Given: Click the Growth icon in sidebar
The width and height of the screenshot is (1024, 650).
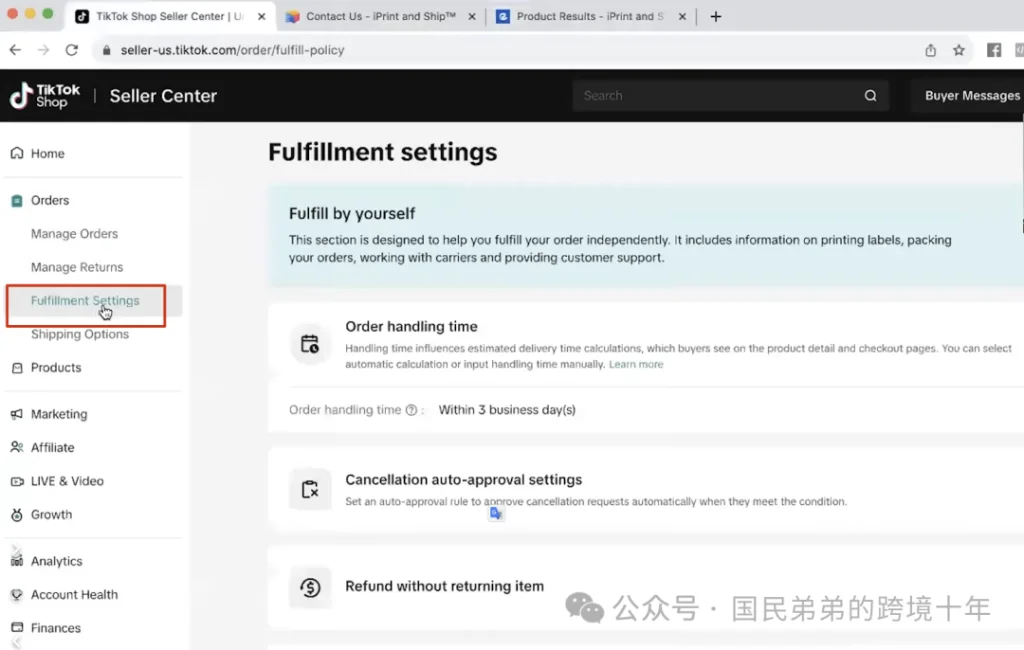Looking at the screenshot, I should (16, 515).
